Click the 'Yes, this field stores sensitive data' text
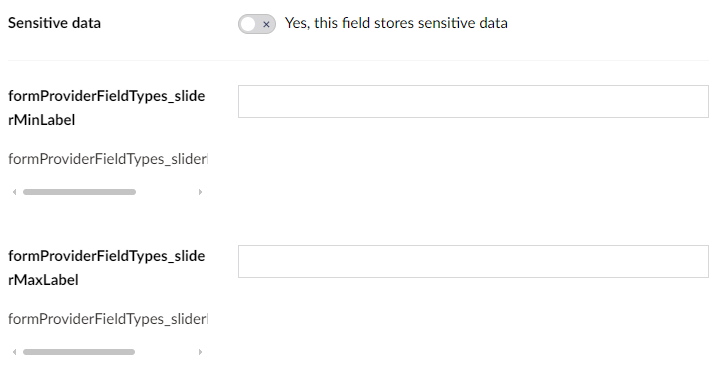Image resolution: width=725 pixels, height=388 pixels. [396, 23]
